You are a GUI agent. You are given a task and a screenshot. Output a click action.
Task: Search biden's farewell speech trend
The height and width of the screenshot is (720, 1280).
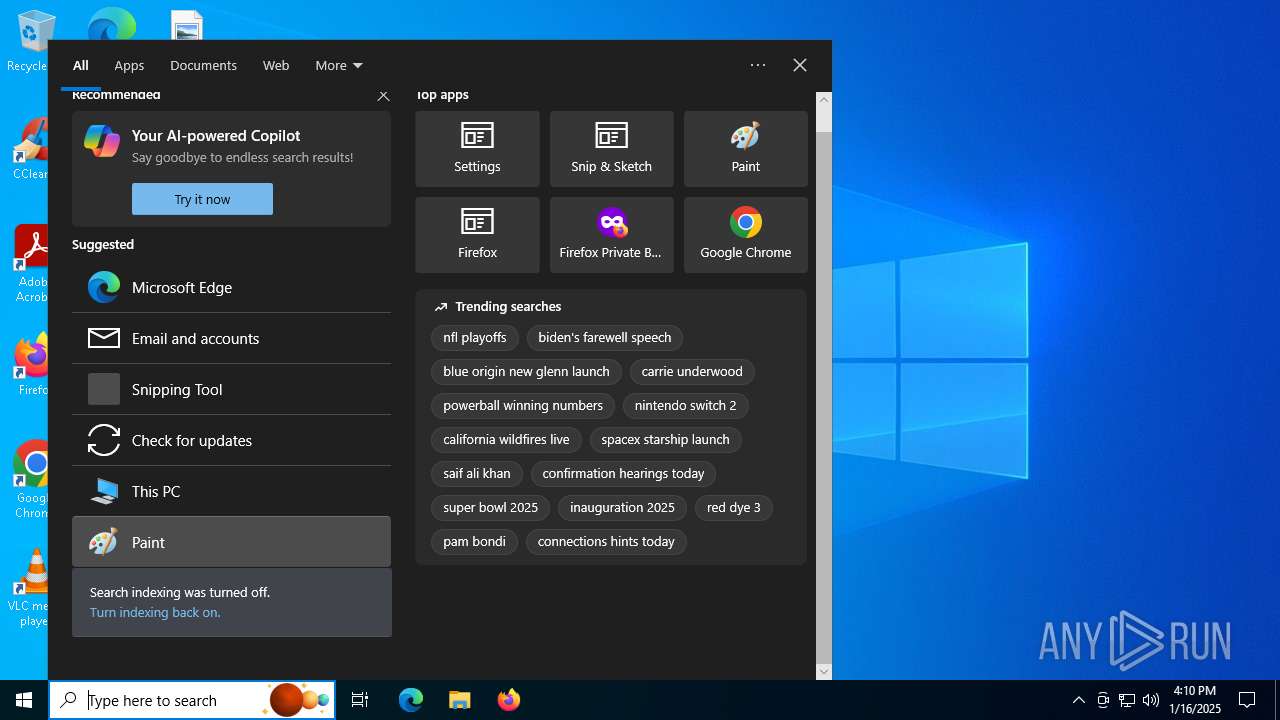tap(605, 338)
